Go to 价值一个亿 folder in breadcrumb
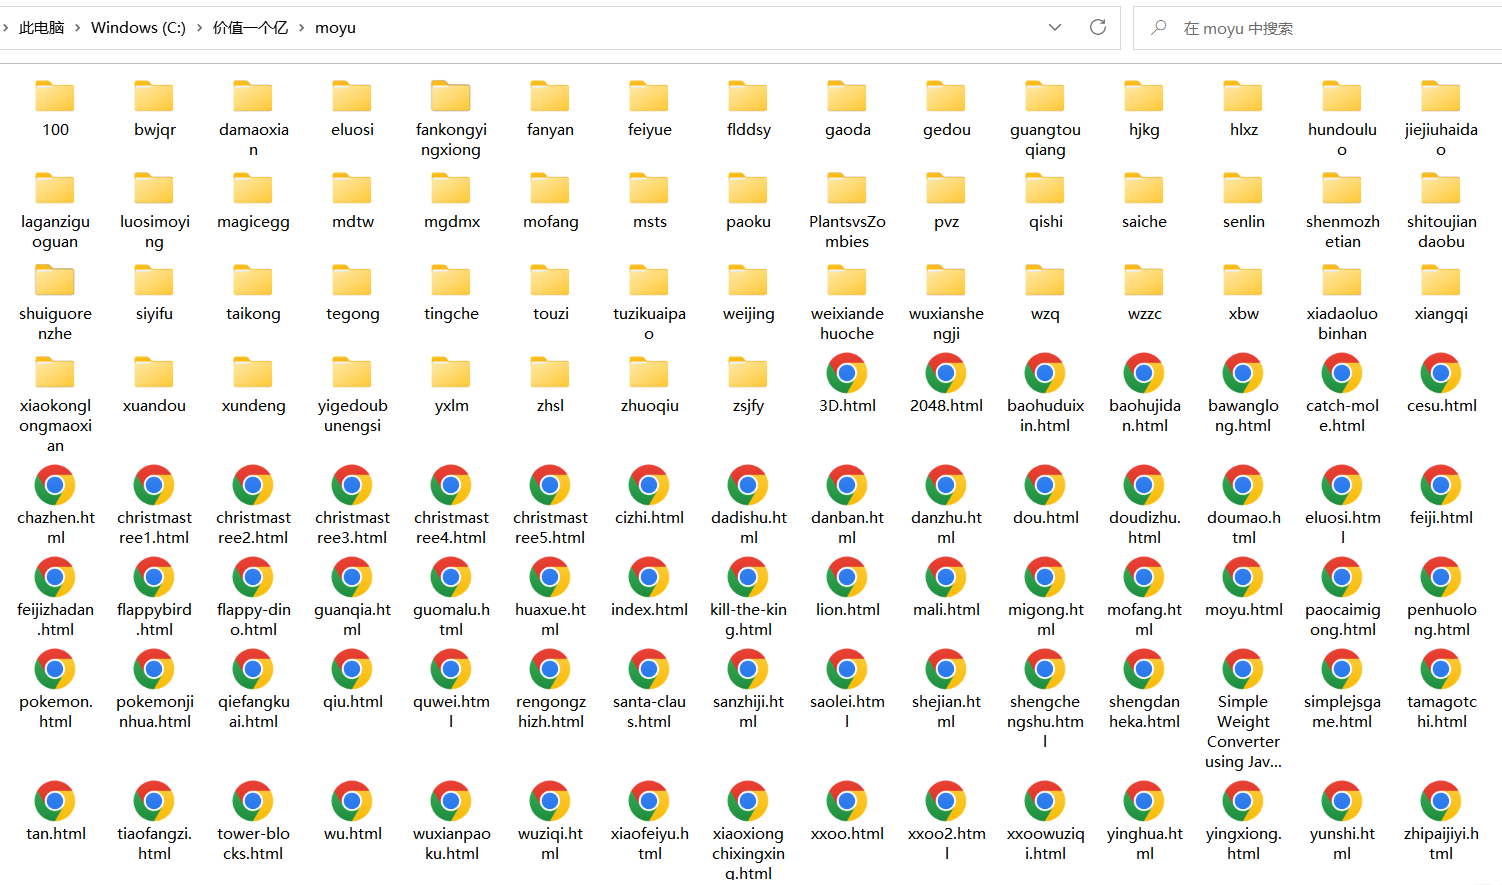Image resolution: width=1502 pixels, height=885 pixels. coord(250,28)
